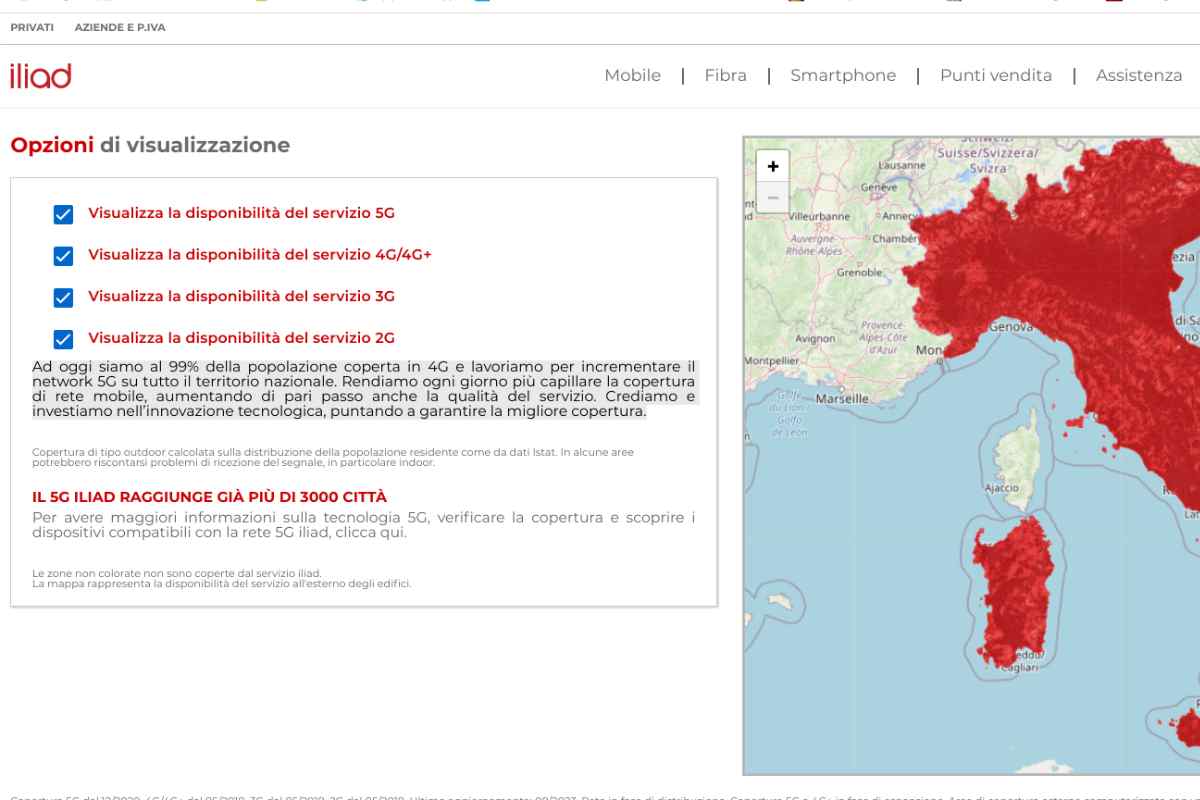Zoom out of the coverage map

click(x=773, y=197)
